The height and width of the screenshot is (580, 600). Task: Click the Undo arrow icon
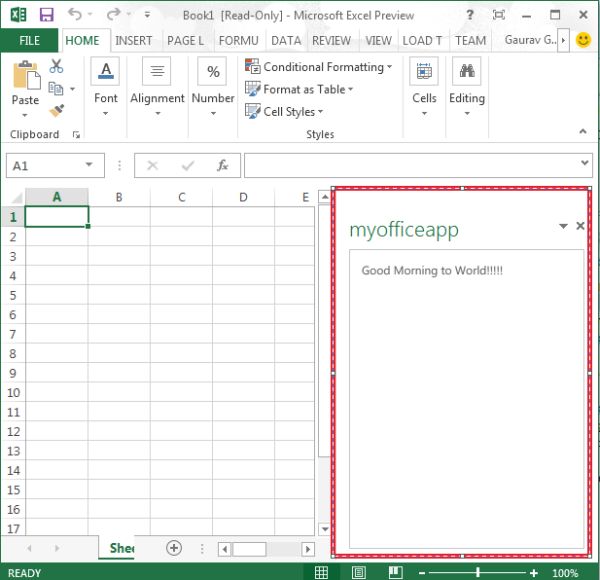pos(75,15)
